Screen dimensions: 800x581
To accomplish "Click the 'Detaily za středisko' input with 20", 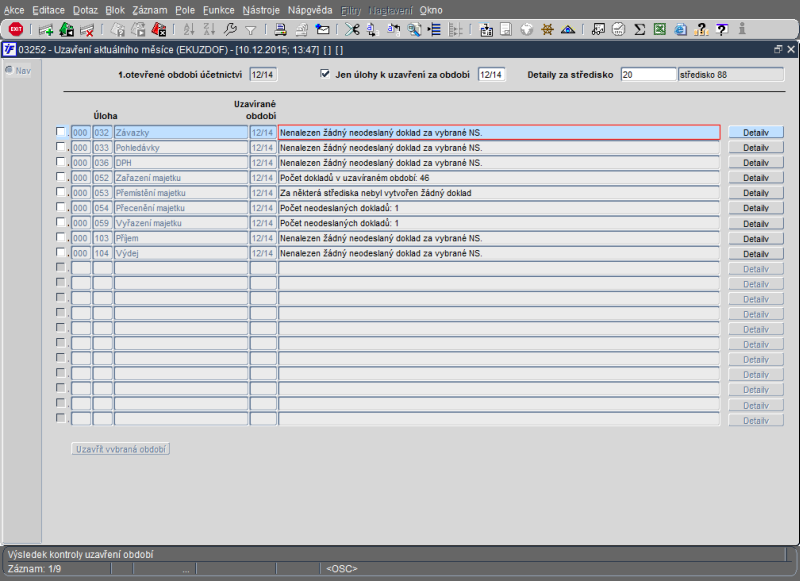I will click(648, 74).
